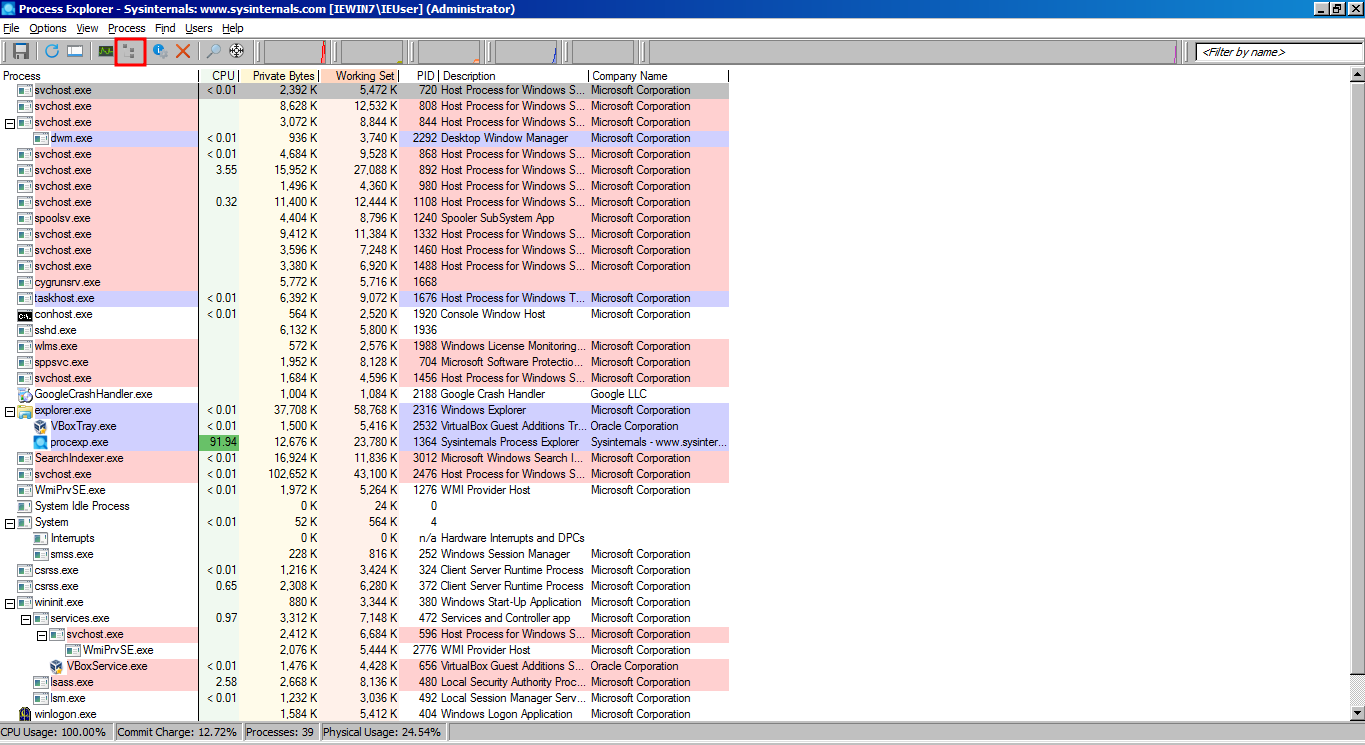The height and width of the screenshot is (745, 1365).
Task: Open the Find menu
Action: click(165, 28)
